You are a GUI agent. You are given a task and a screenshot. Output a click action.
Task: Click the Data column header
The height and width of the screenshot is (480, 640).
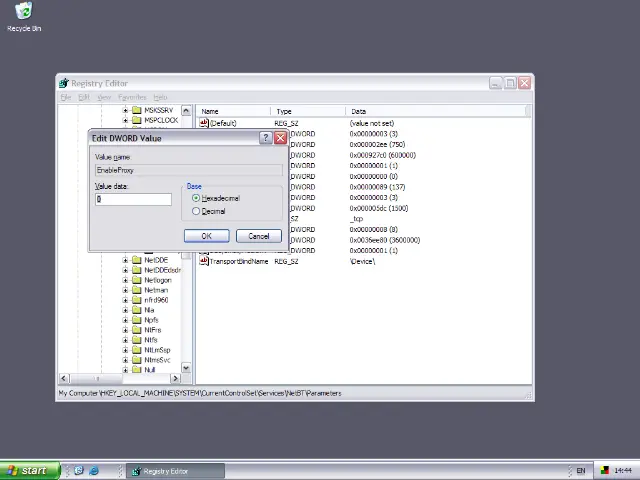pyautogui.click(x=436, y=111)
